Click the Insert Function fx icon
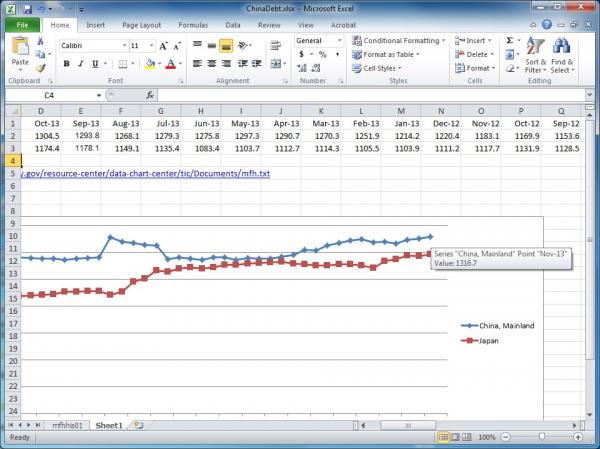The width and height of the screenshot is (600, 449). point(149,95)
